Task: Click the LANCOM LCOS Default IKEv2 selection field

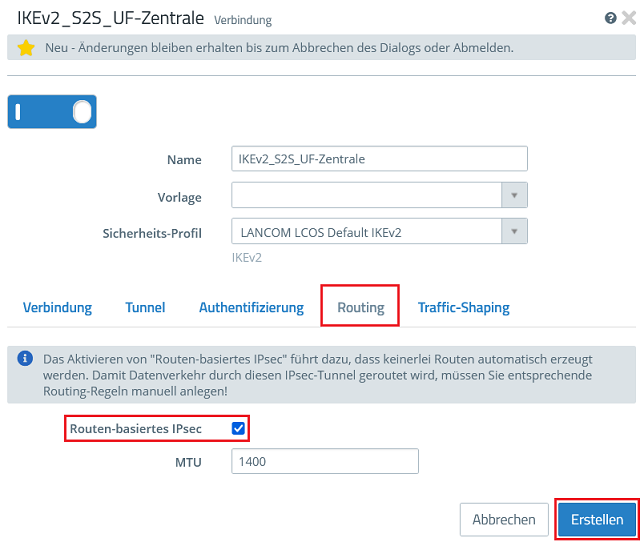Action: 366,233
